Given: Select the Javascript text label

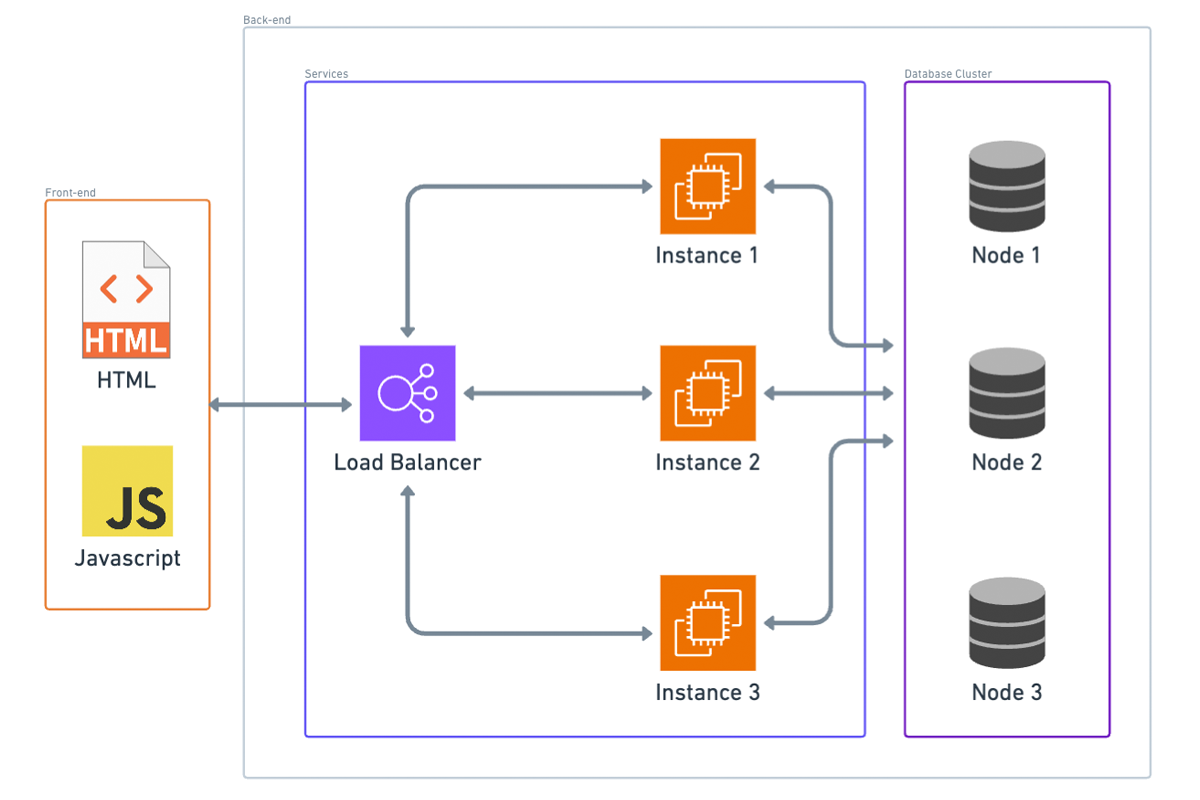Looking at the screenshot, I should (127, 558).
